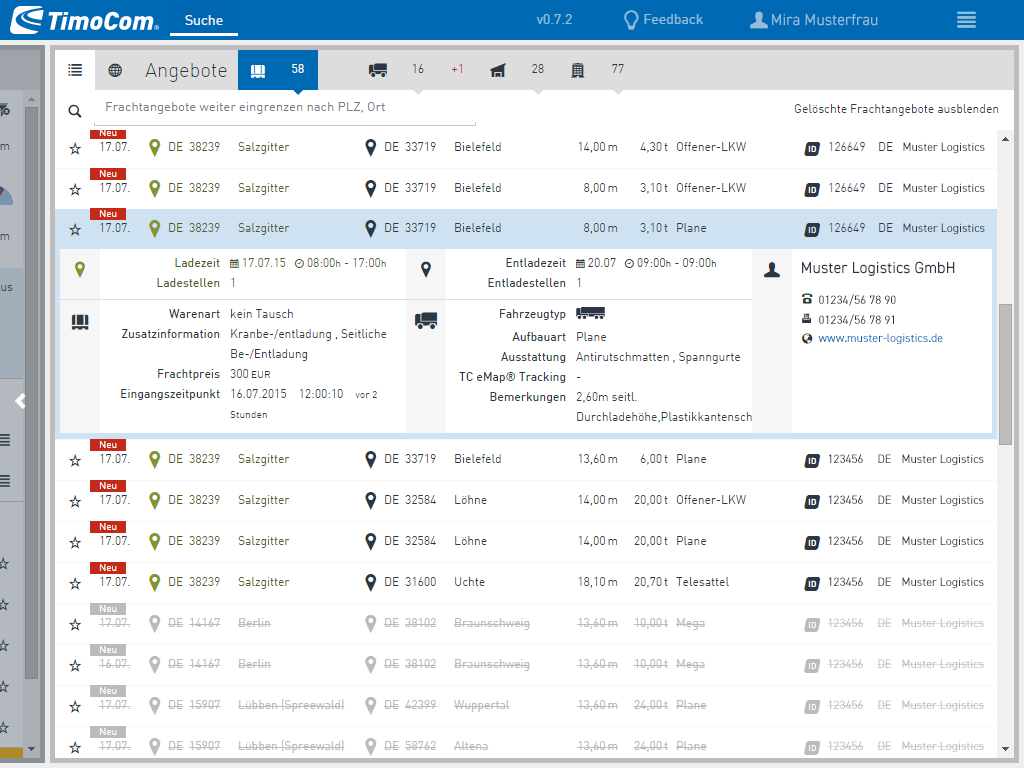Viewport: 1024px width, 768px height.
Task: Click the grey origin pin of the Altena row
Action: tap(155, 746)
